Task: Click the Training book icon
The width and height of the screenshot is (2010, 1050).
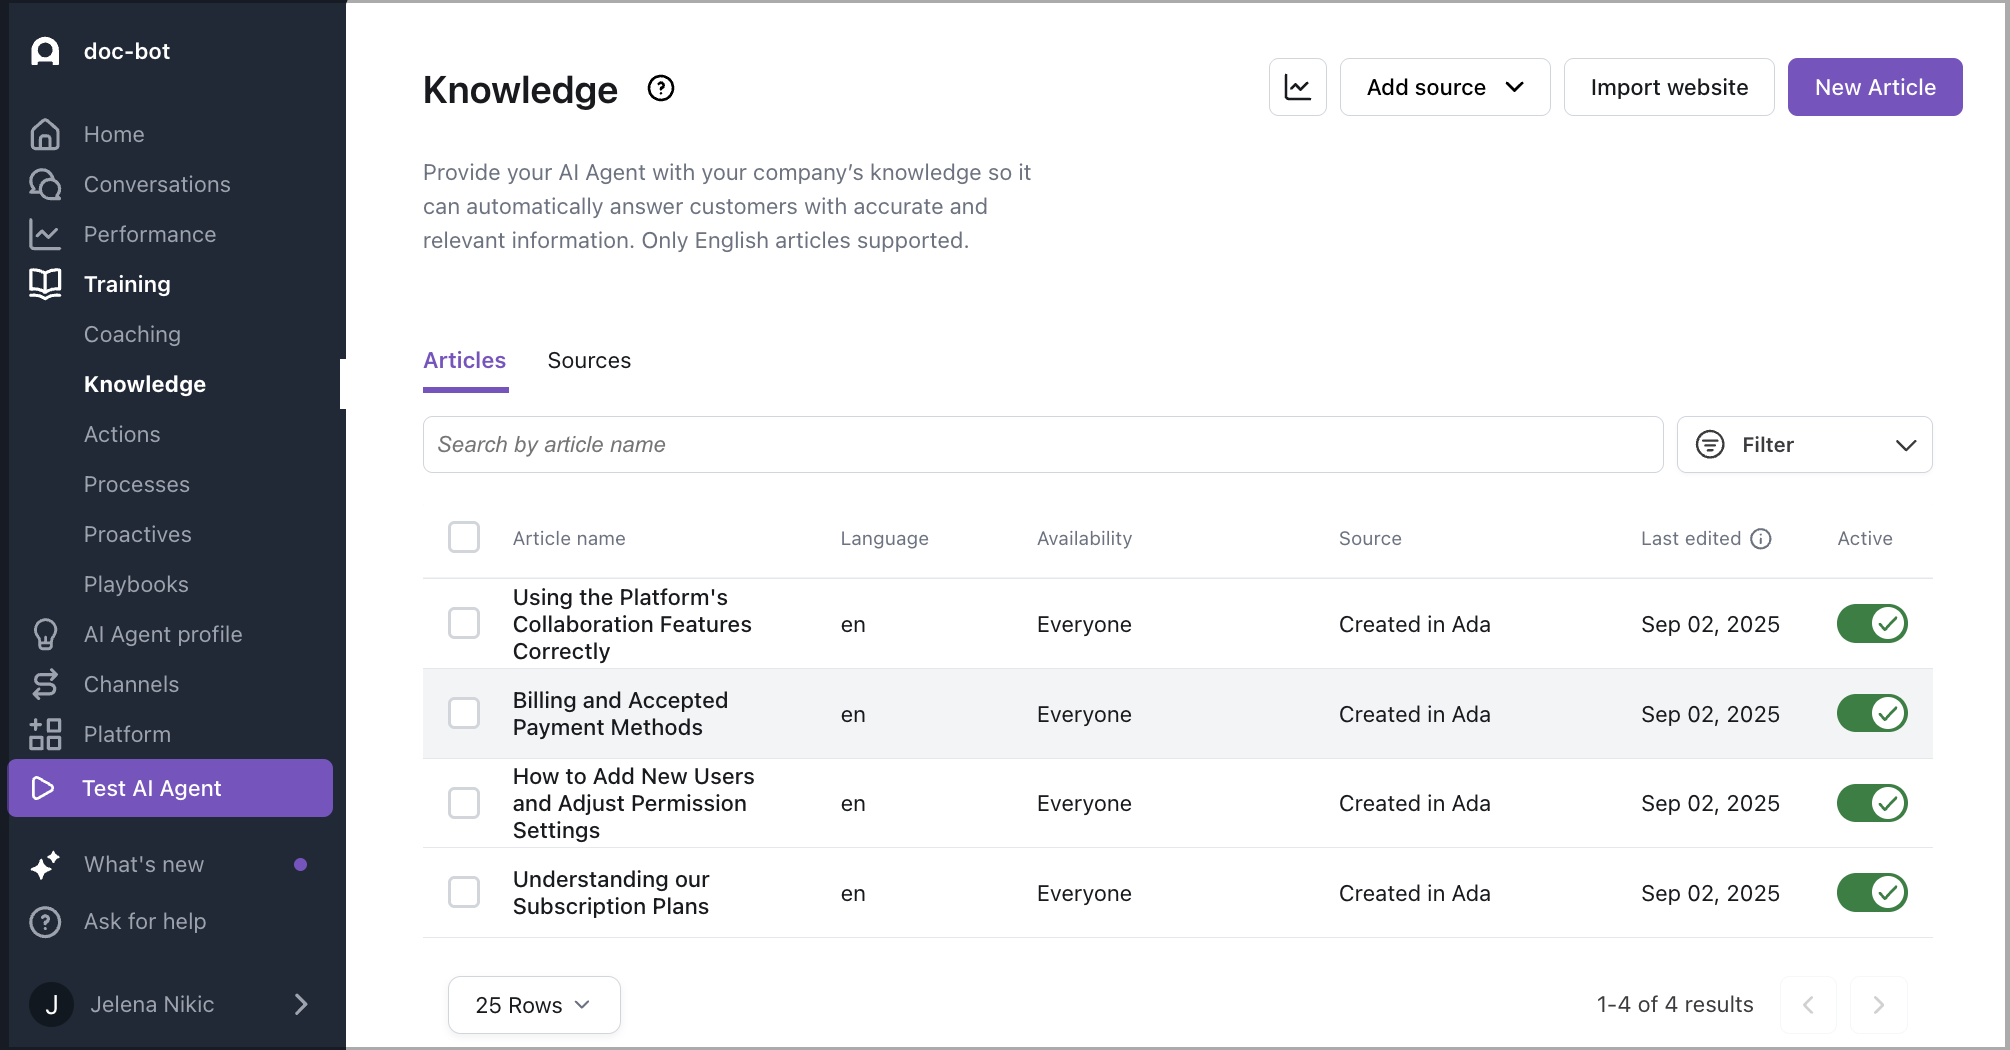Action: coord(44,284)
